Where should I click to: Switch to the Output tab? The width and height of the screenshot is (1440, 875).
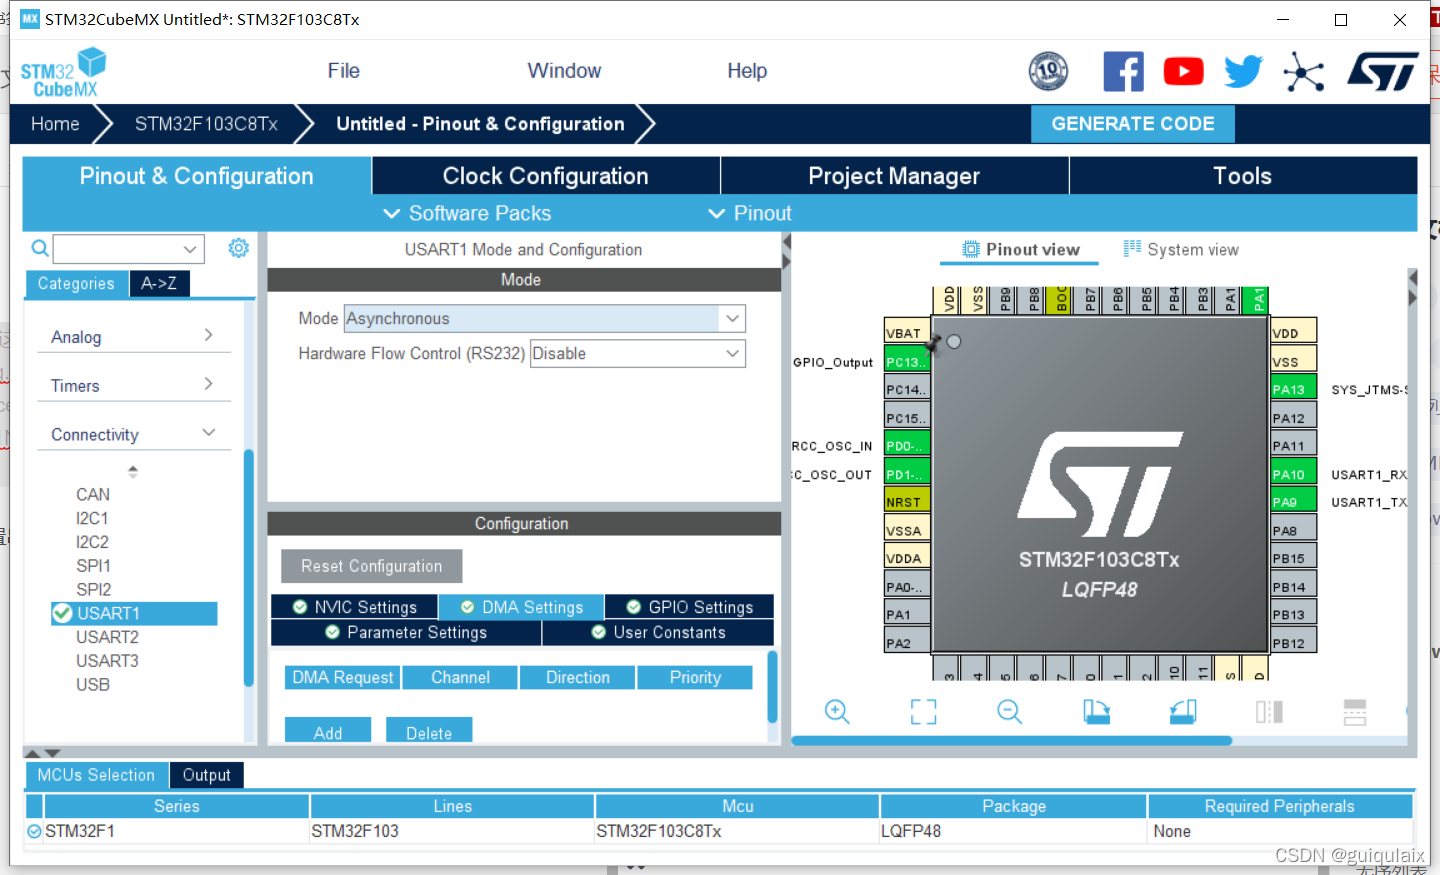[206, 775]
